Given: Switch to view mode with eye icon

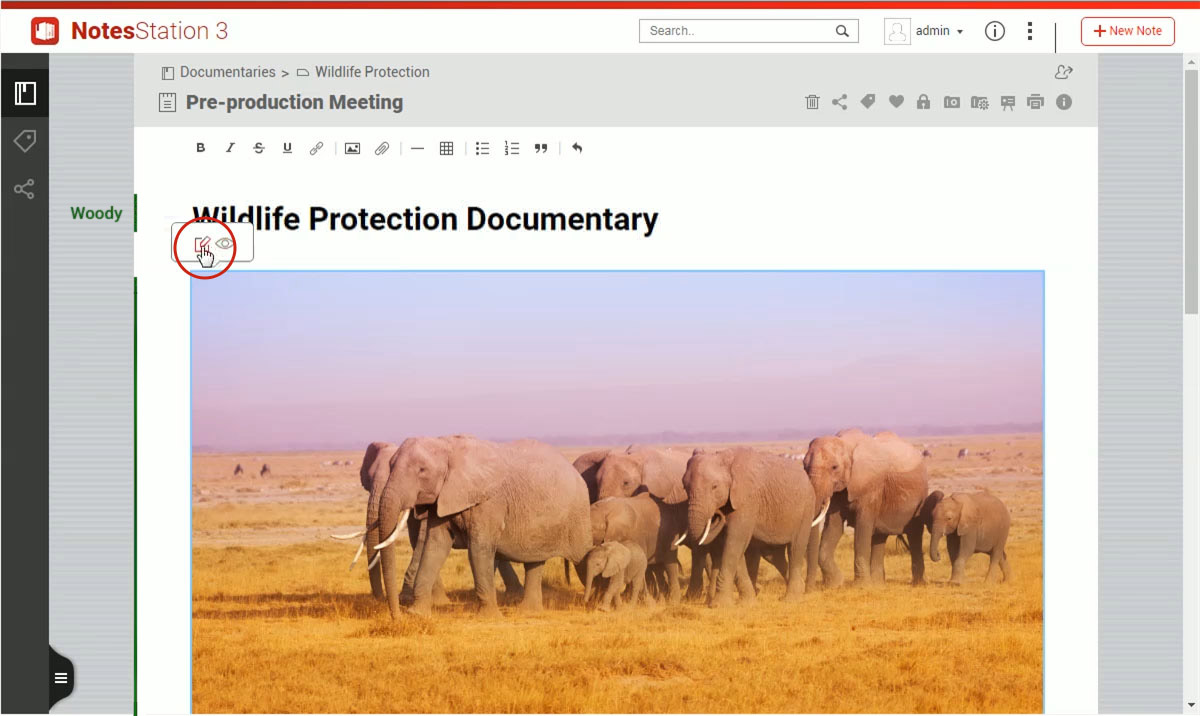Looking at the screenshot, I should (225, 243).
